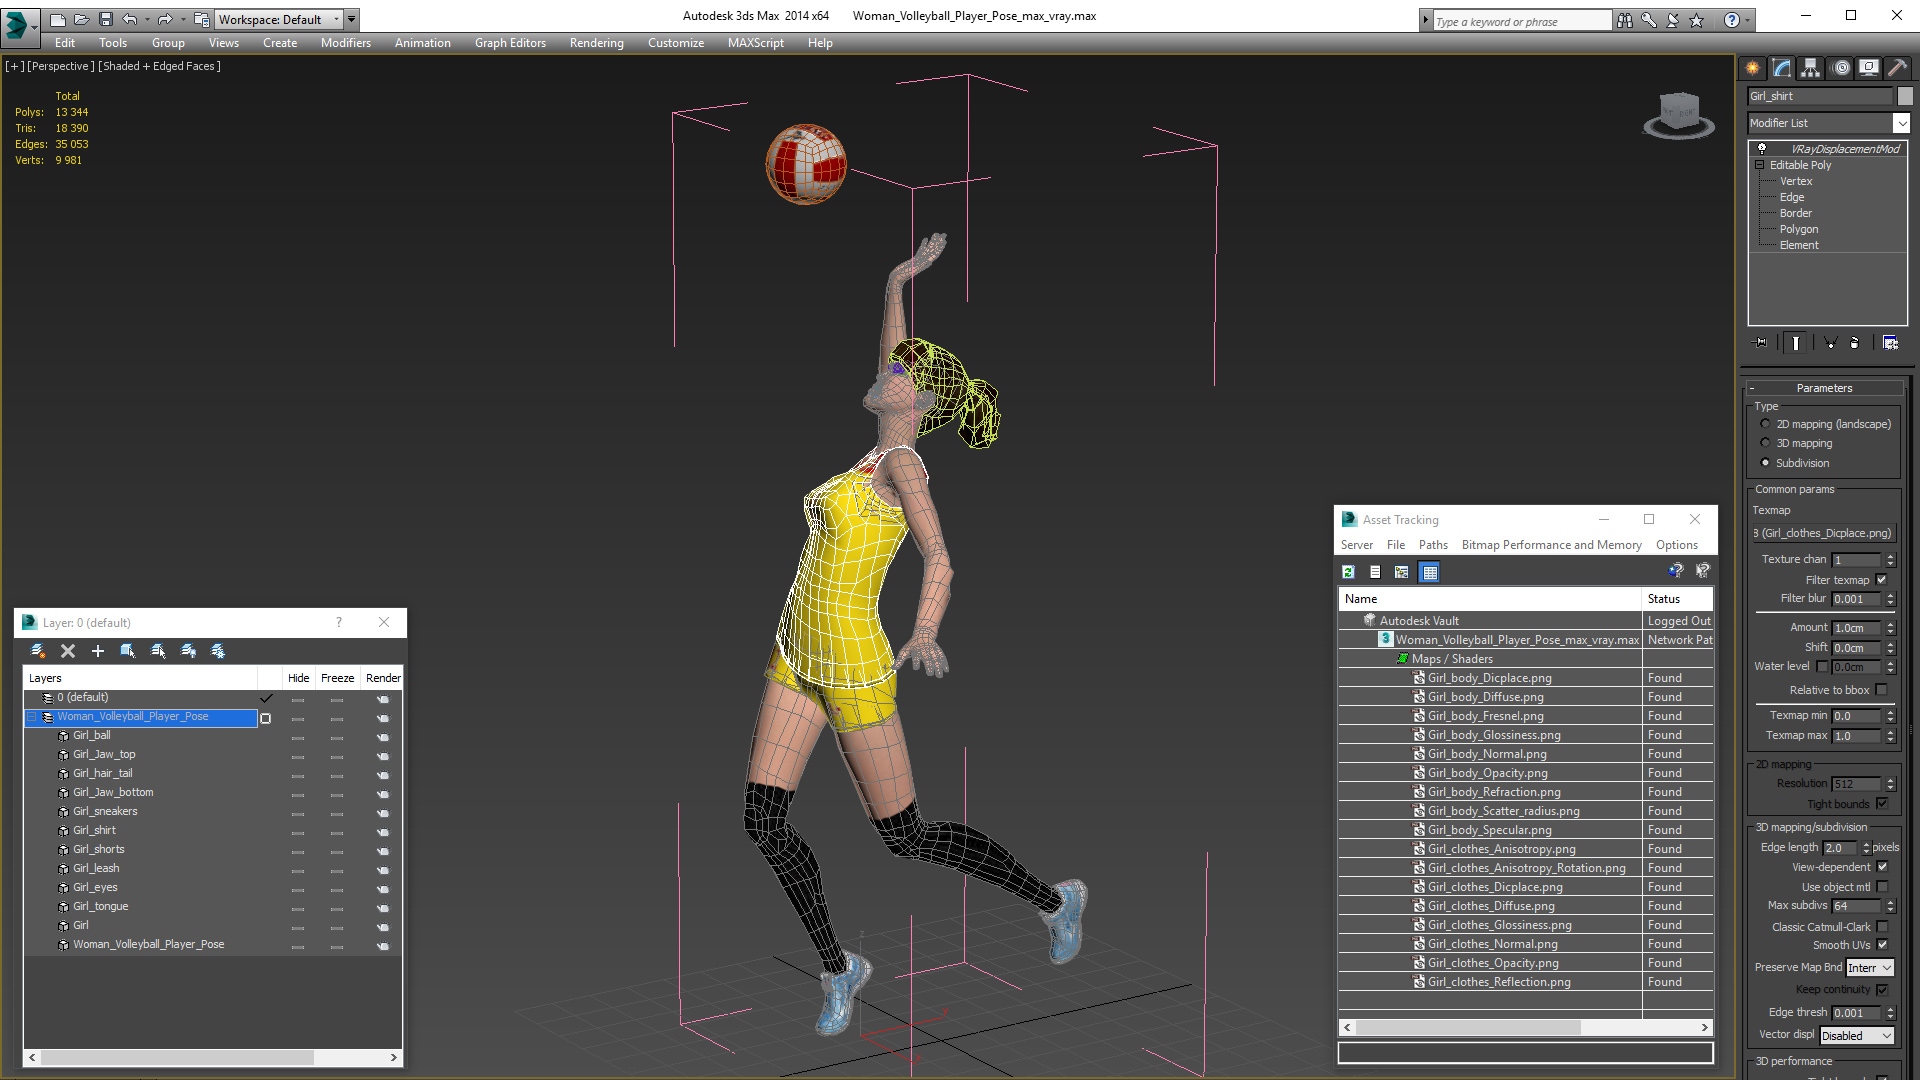Click Refresh icon in Asset Tracking
This screenshot has width=1920, height=1080.
click(1348, 572)
